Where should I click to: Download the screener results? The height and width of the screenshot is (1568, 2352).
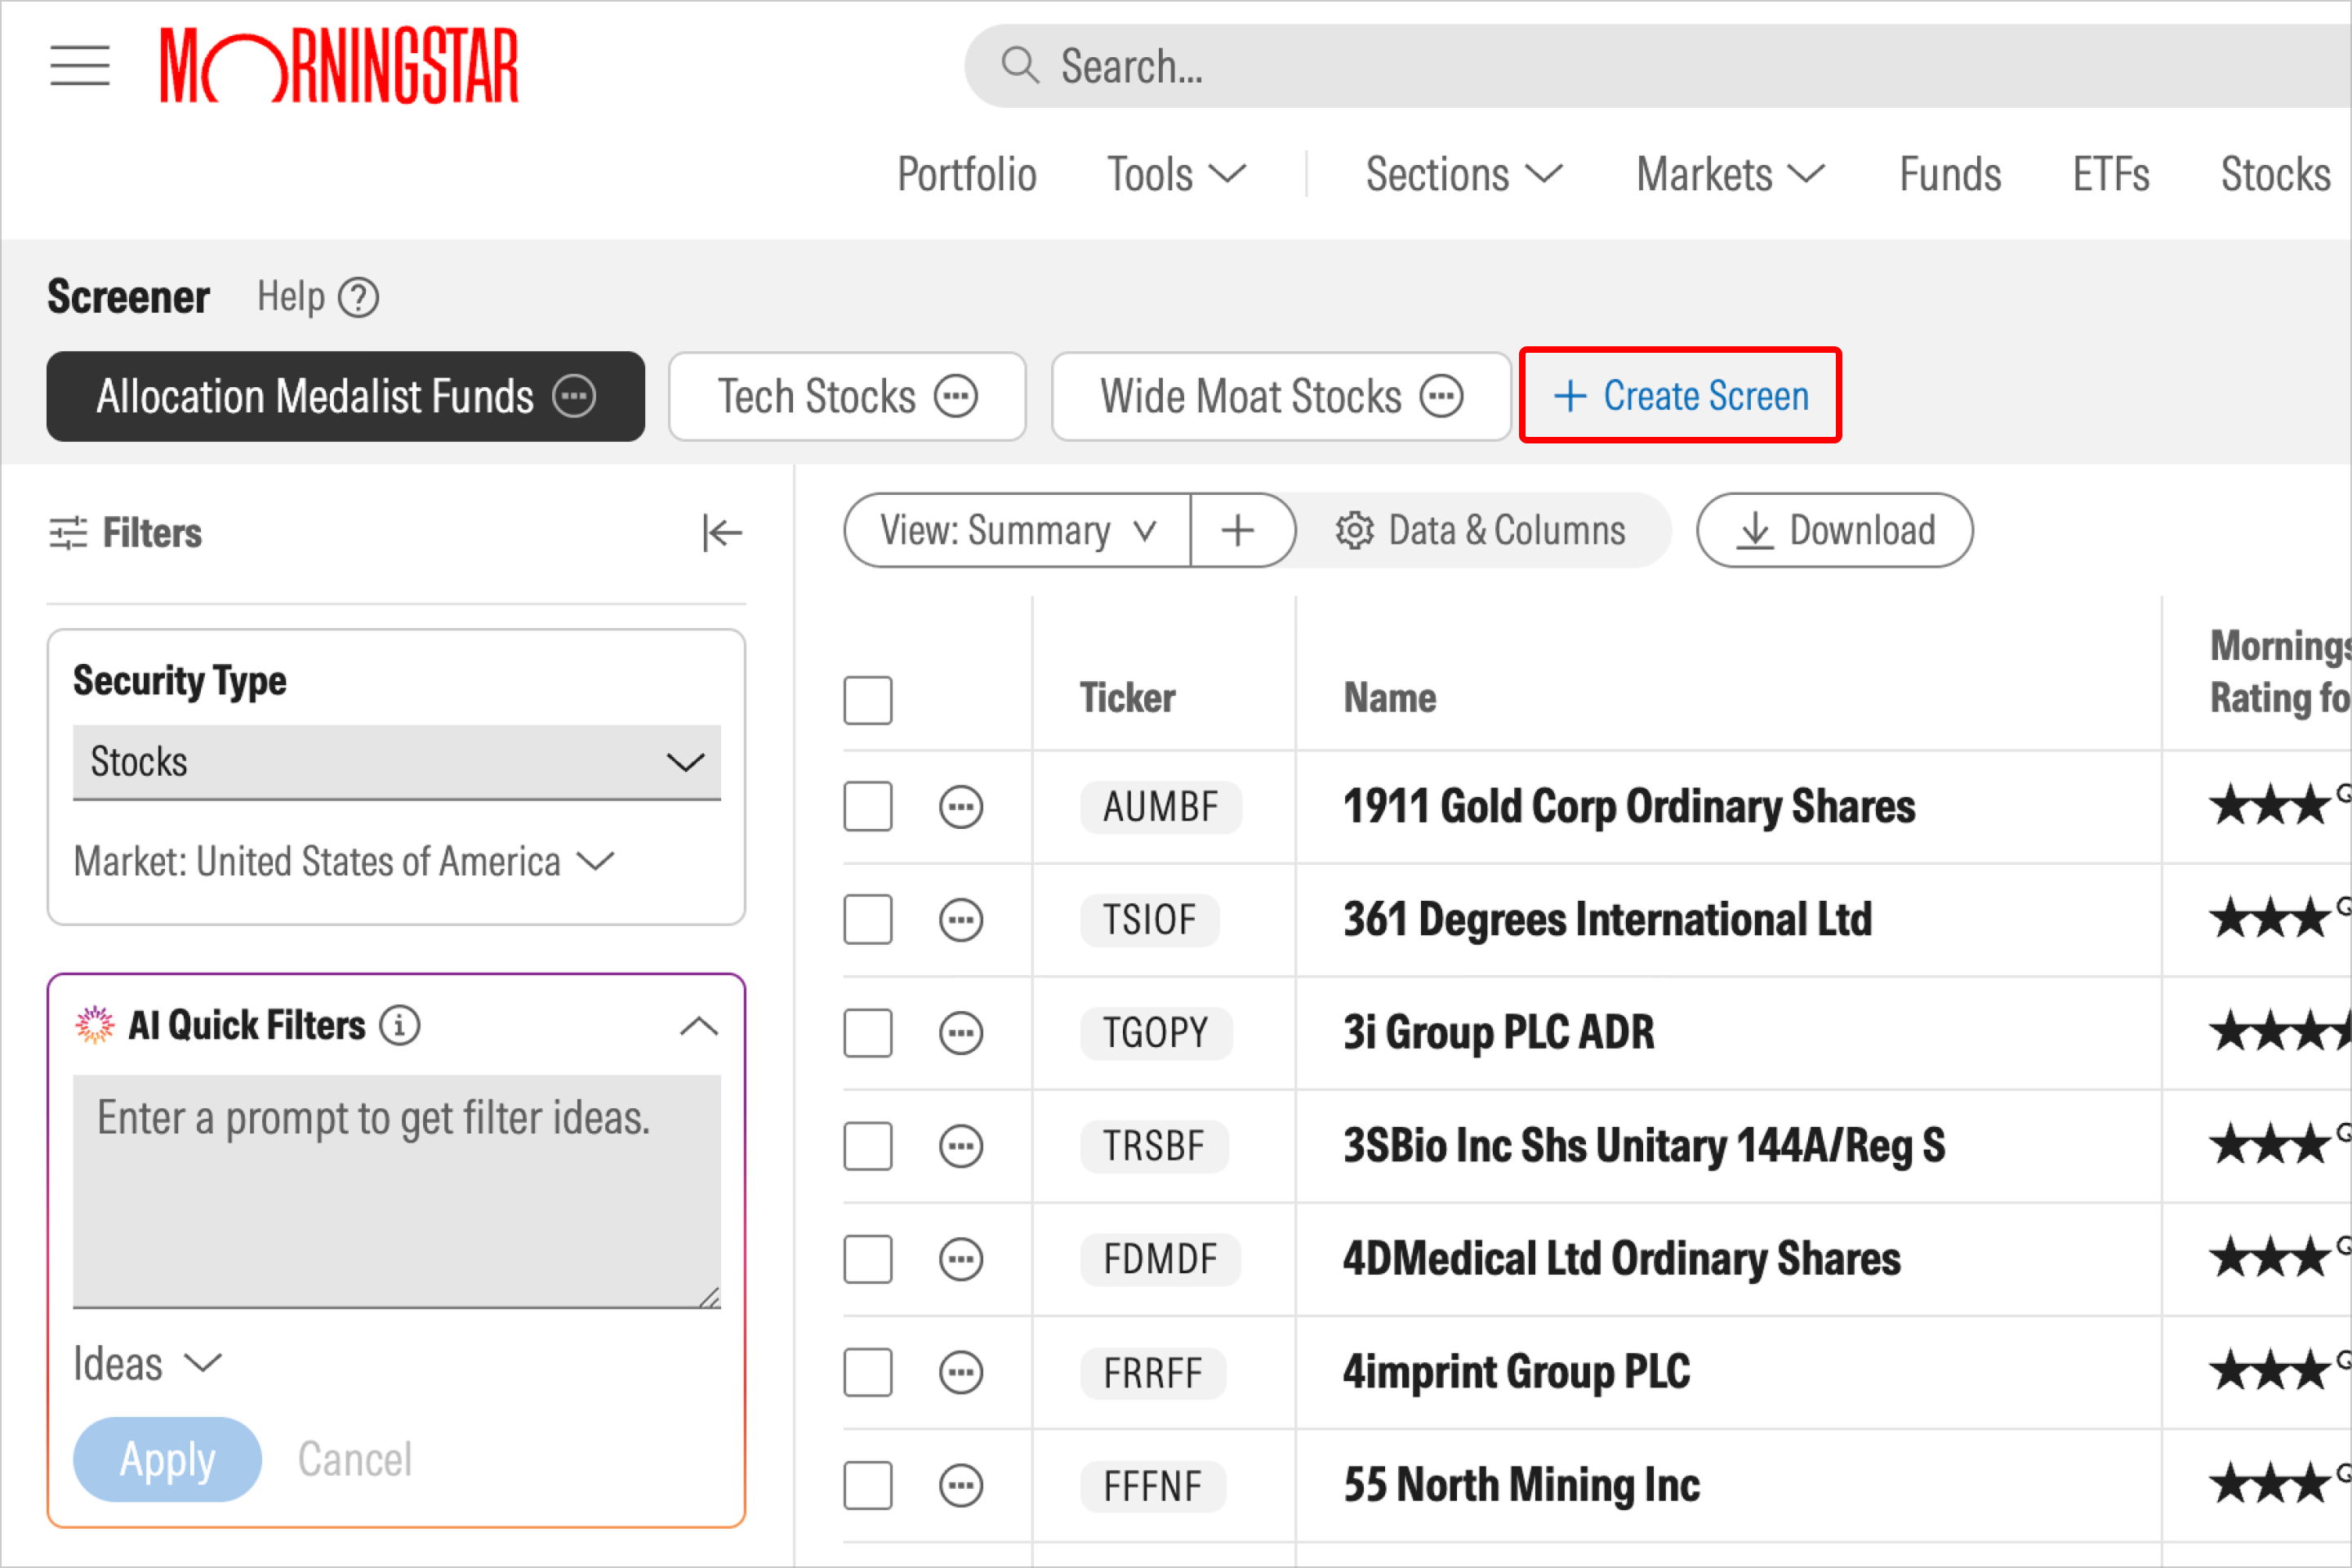[x=1835, y=530]
